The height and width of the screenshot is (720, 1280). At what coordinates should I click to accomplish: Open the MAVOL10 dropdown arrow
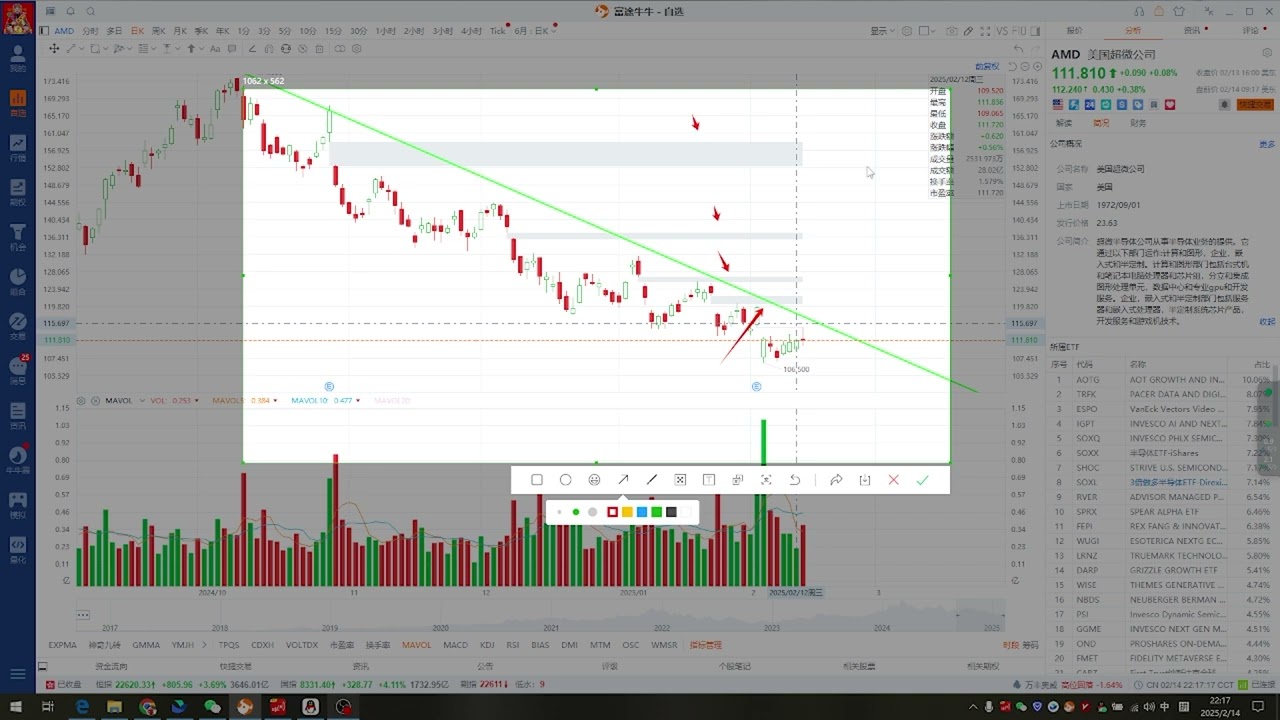pyautogui.click(x=358, y=401)
